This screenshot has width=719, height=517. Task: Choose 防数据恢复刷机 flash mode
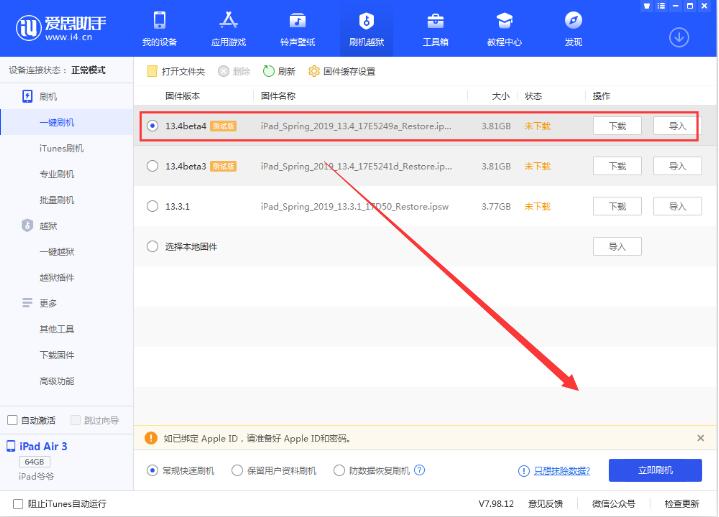tap(339, 470)
